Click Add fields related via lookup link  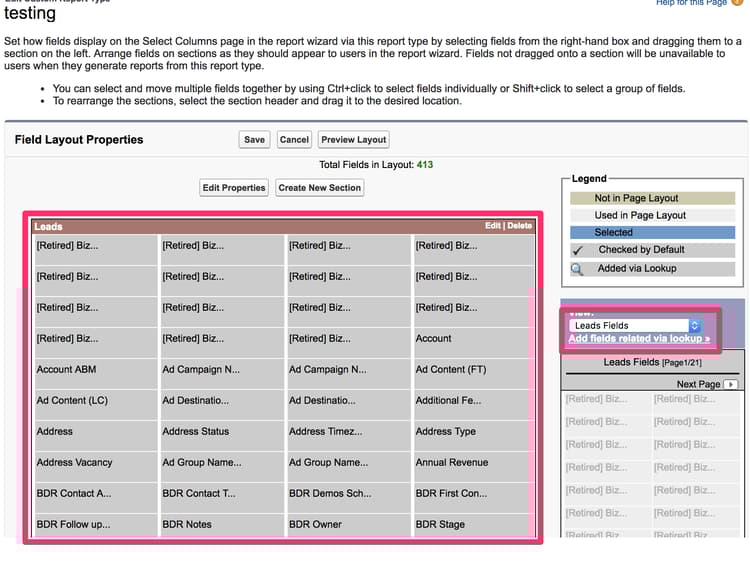point(639,339)
